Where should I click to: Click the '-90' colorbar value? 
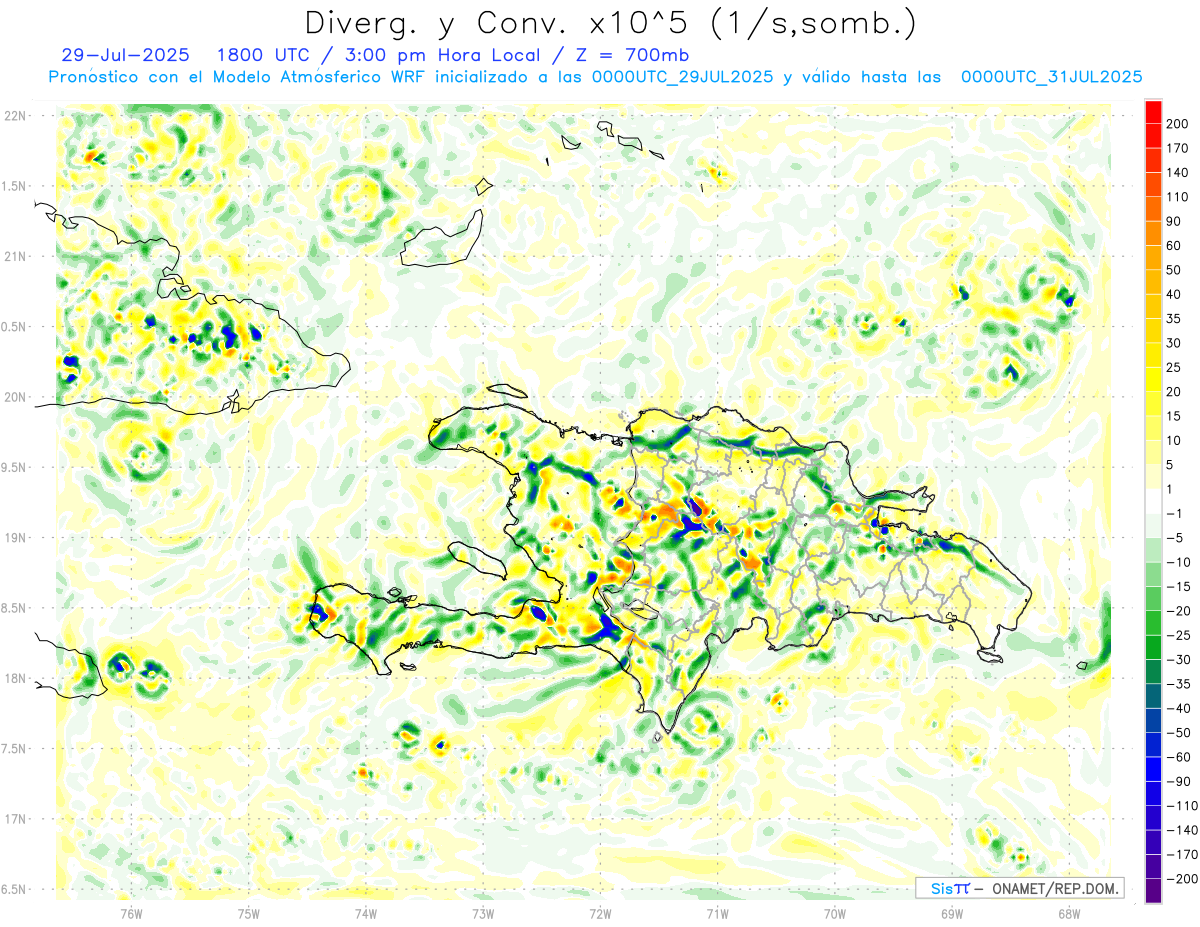tap(1178, 781)
